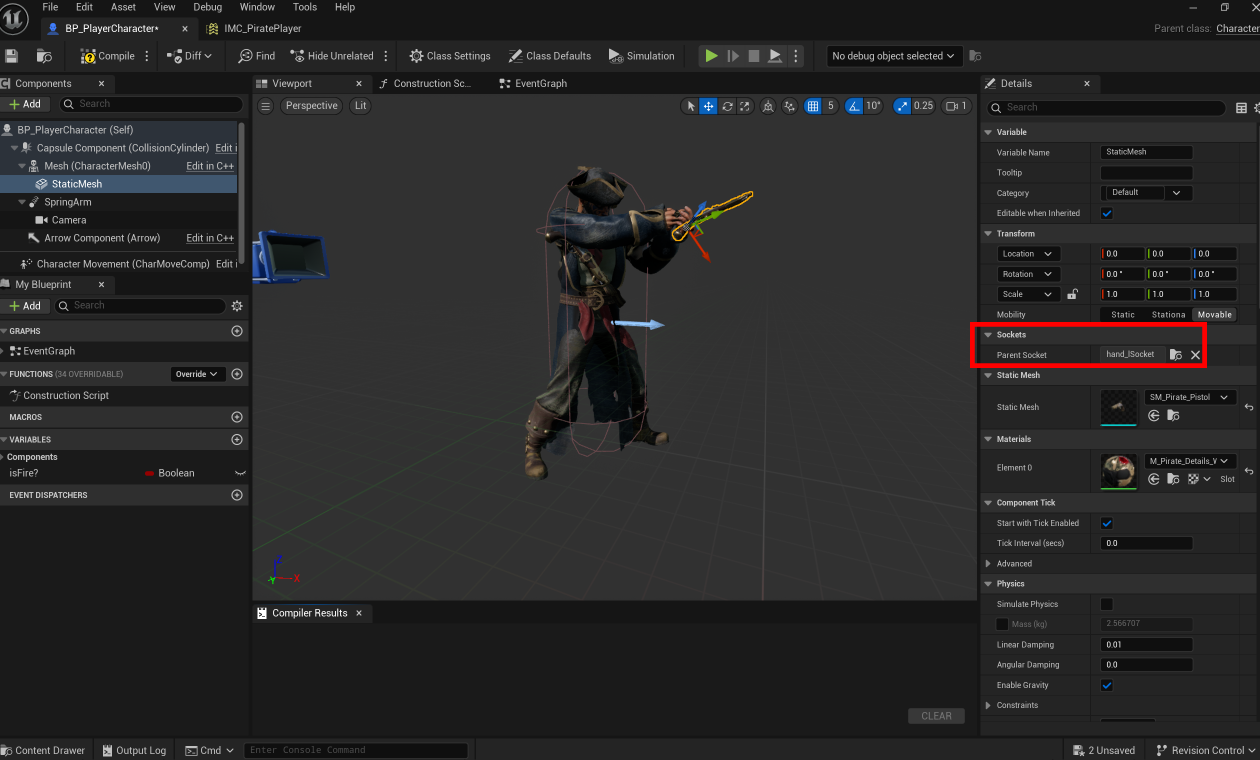
Task: Open Class Defaults
Action: pyautogui.click(x=549, y=56)
